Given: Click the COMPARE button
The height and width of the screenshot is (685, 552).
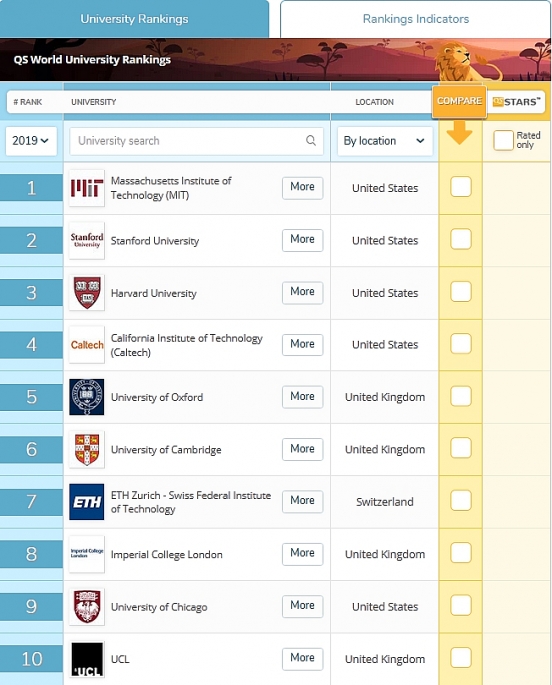Looking at the screenshot, I should click(459, 101).
